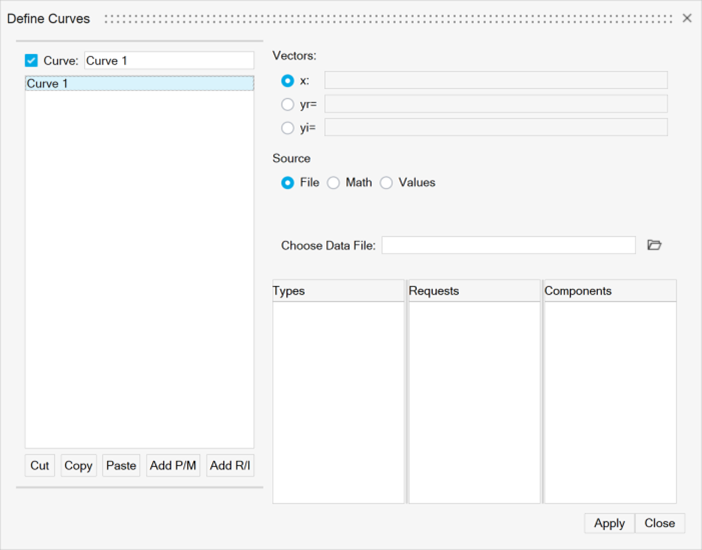This screenshot has width=702, height=550.
Task: Select Curve 1 in the curve list
Action: click(x=139, y=84)
